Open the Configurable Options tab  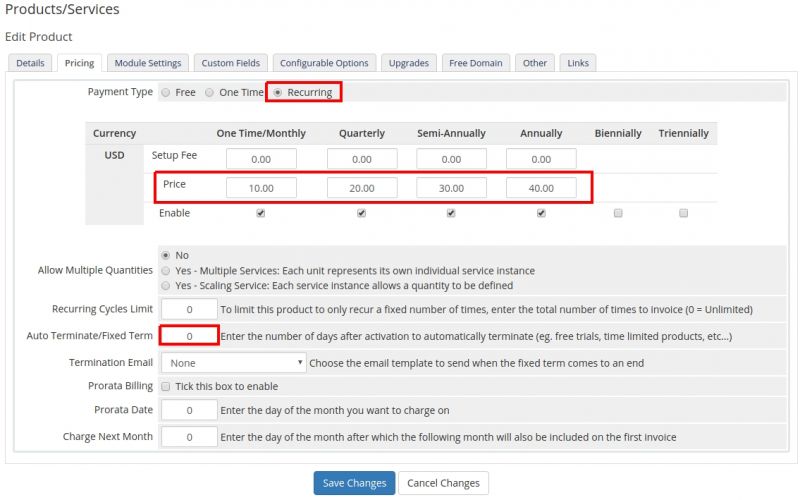(325, 63)
